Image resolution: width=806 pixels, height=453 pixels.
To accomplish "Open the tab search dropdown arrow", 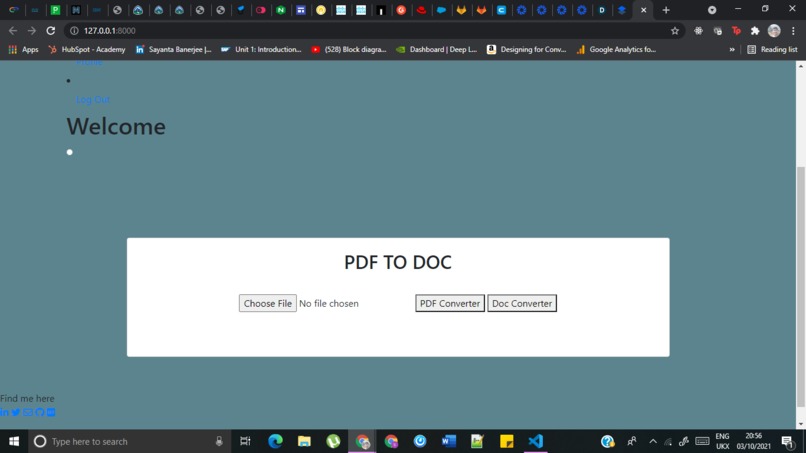I will (x=712, y=10).
